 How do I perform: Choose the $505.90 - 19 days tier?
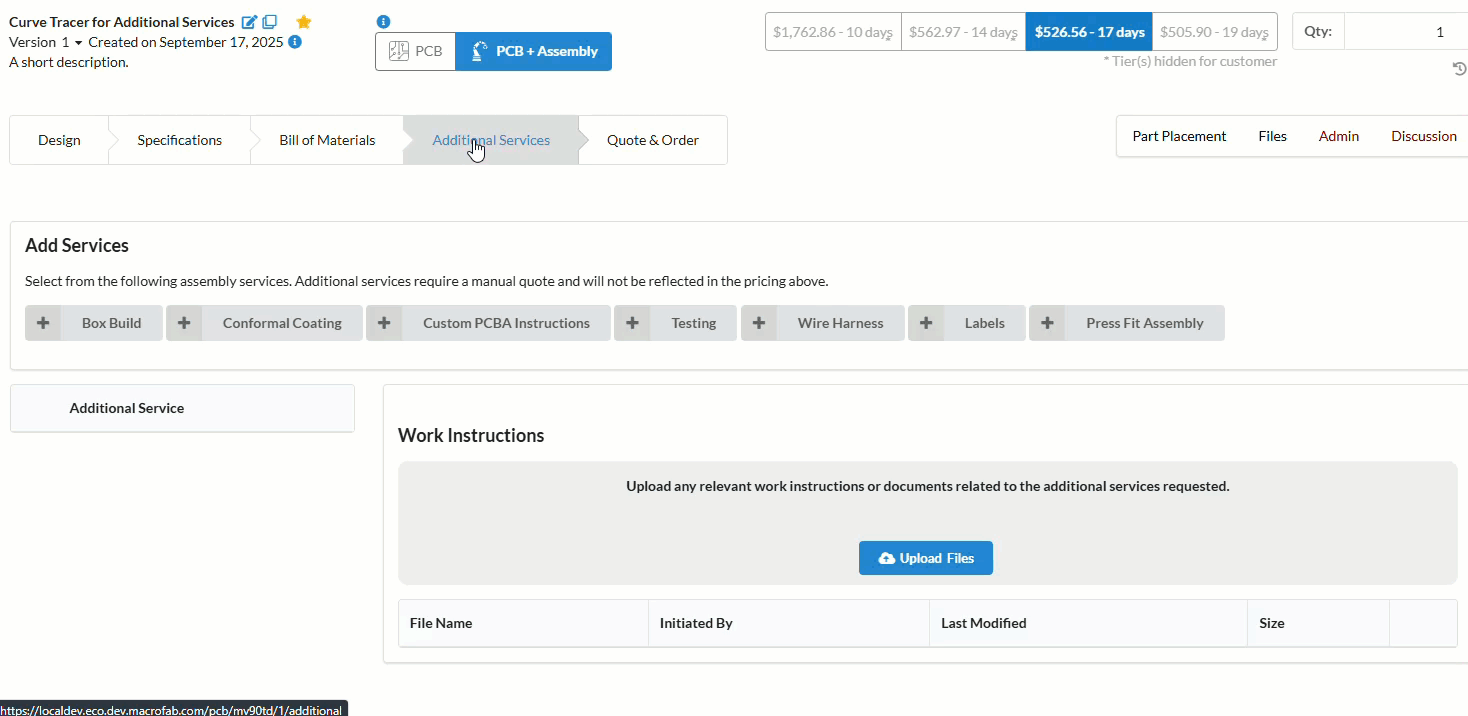coord(1214,32)
